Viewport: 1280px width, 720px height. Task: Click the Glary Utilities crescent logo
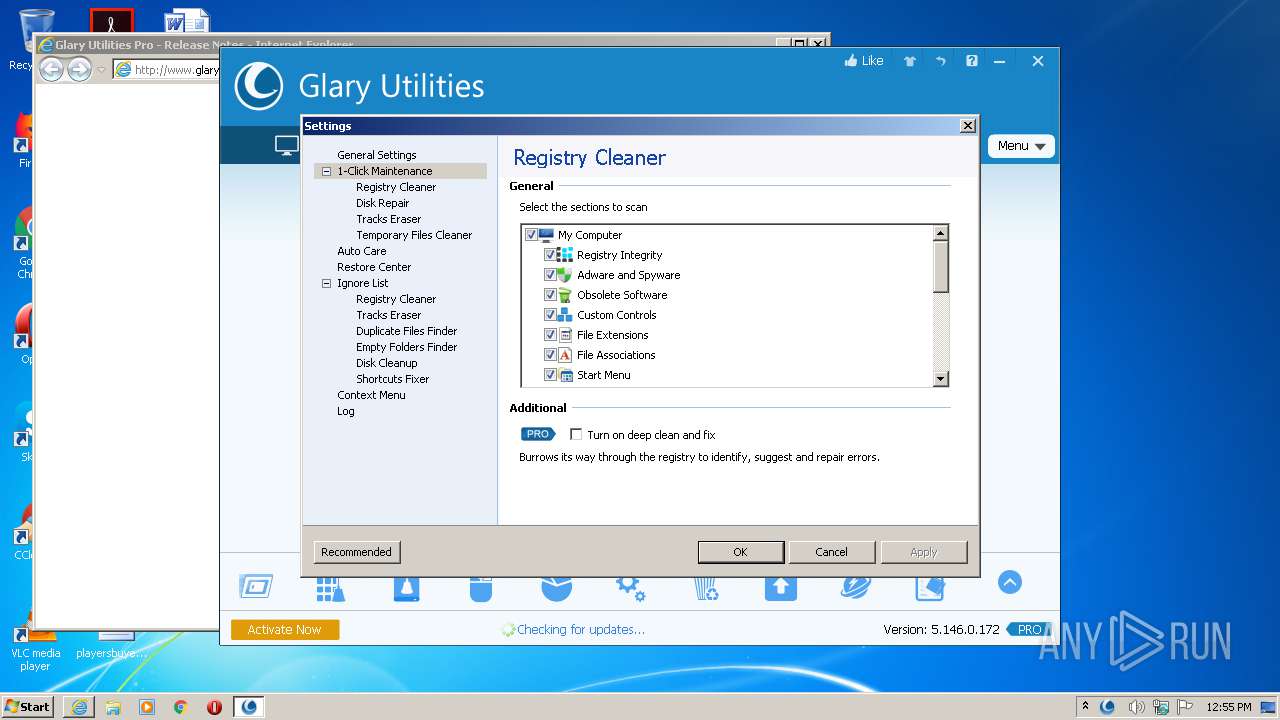click(259, 86)
